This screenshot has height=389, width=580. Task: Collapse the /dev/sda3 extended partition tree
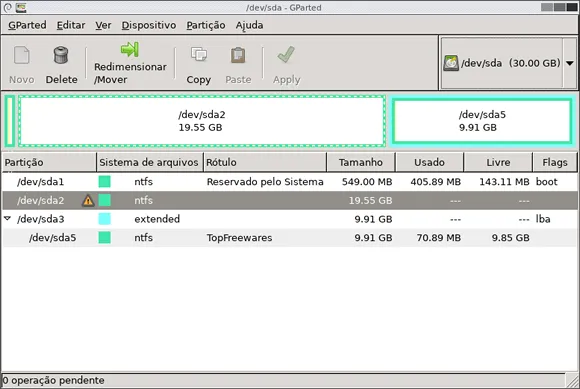[7, 219]
